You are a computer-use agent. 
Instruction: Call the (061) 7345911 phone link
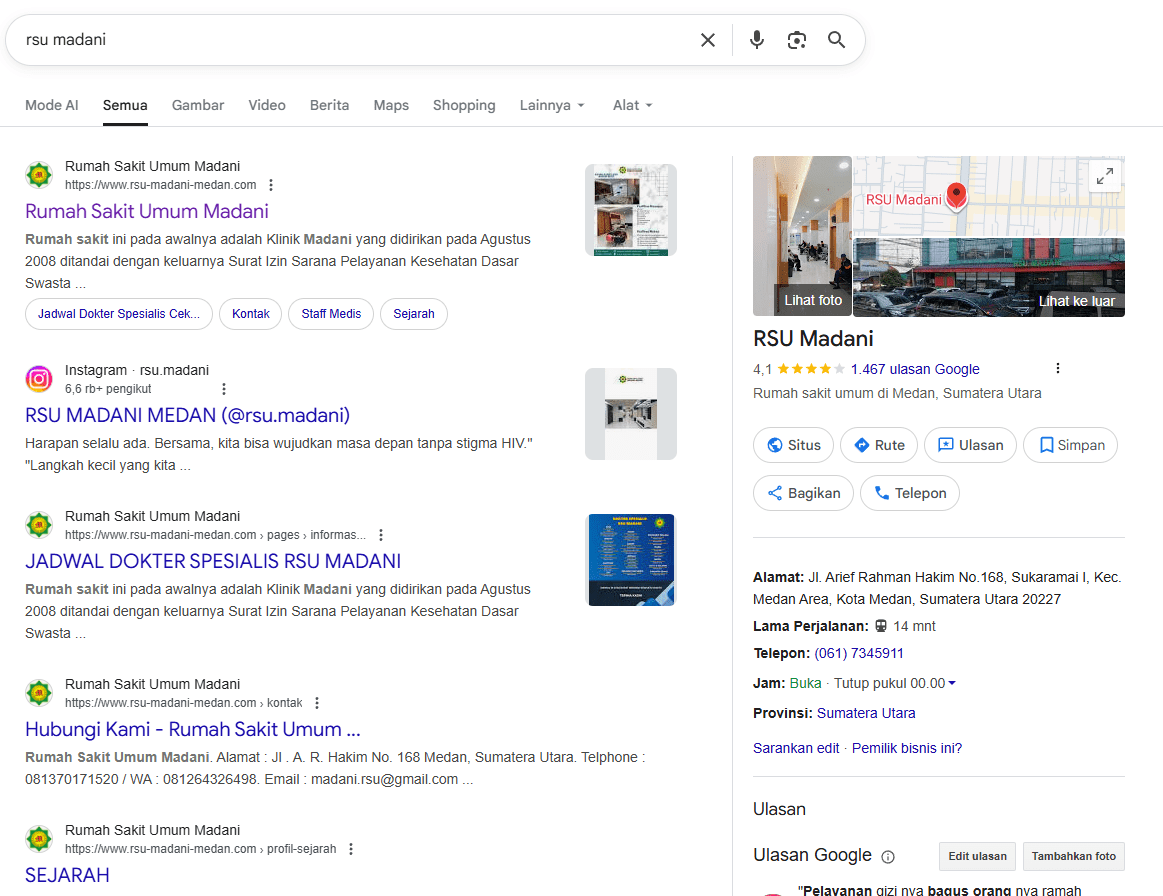(858, 653)
